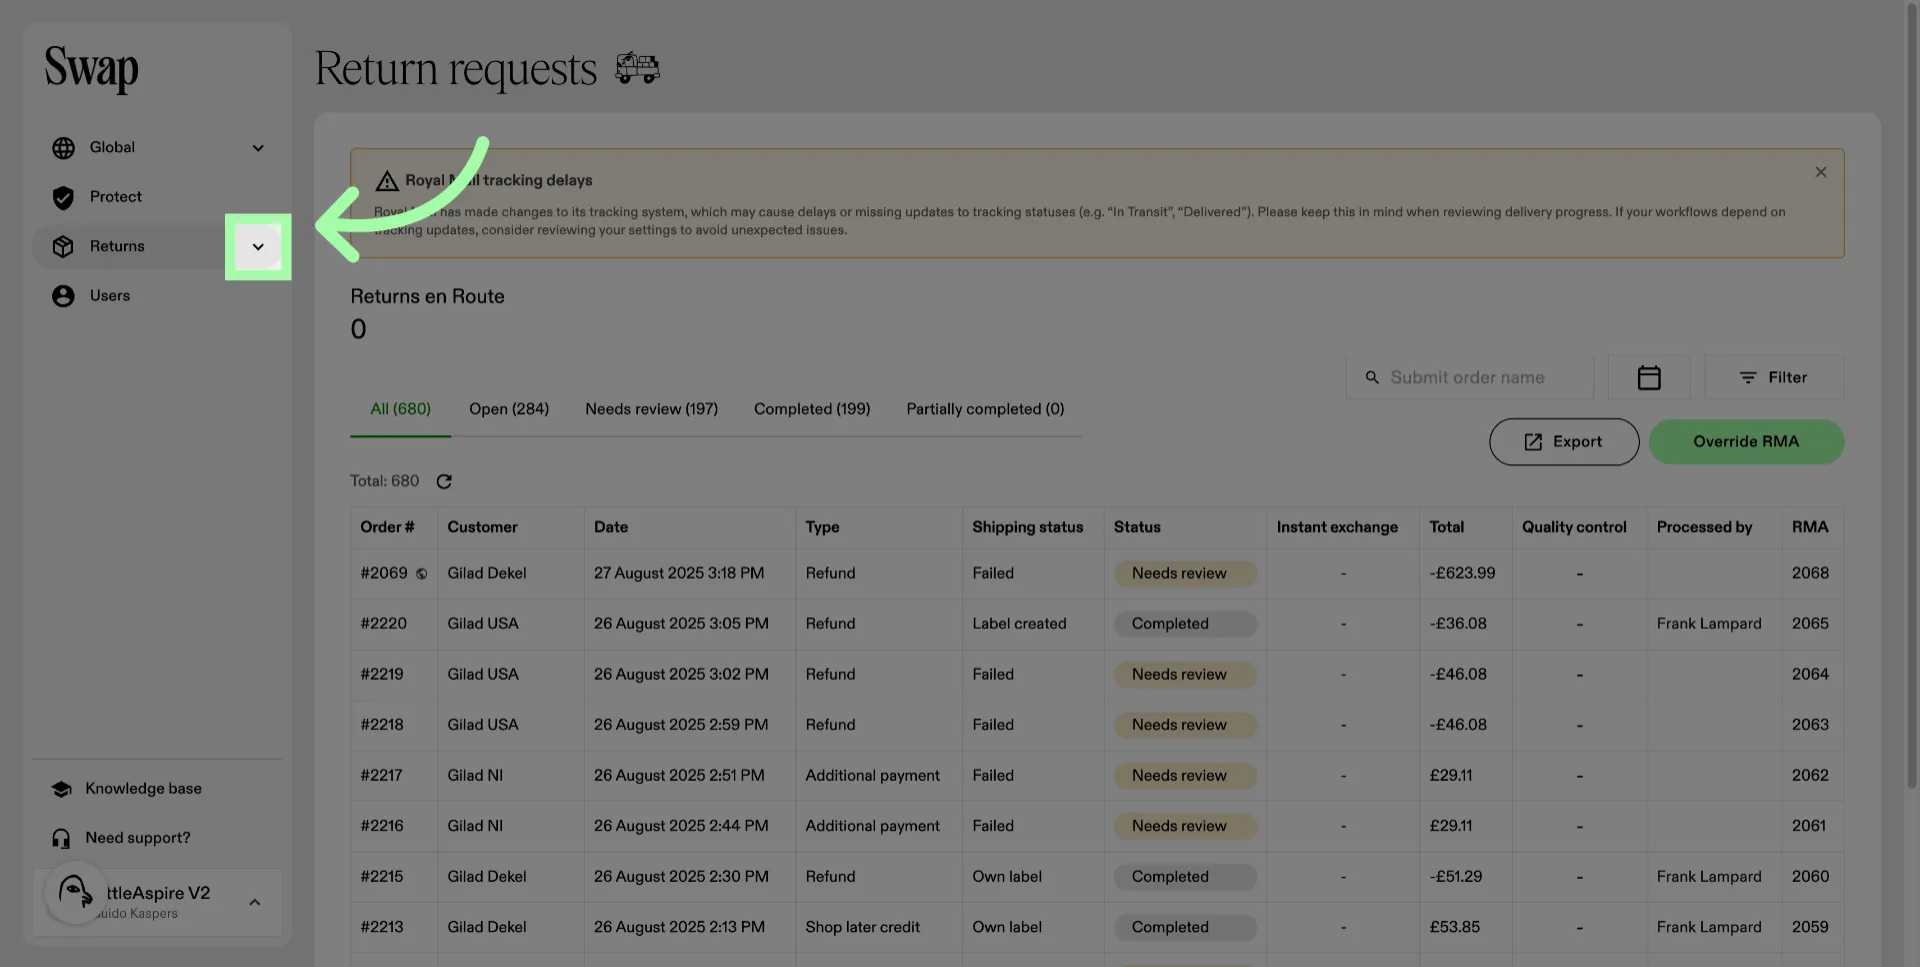
Task: Switch to the Open (284) tab
Action: pyautogui.click(x=509, y=409)
